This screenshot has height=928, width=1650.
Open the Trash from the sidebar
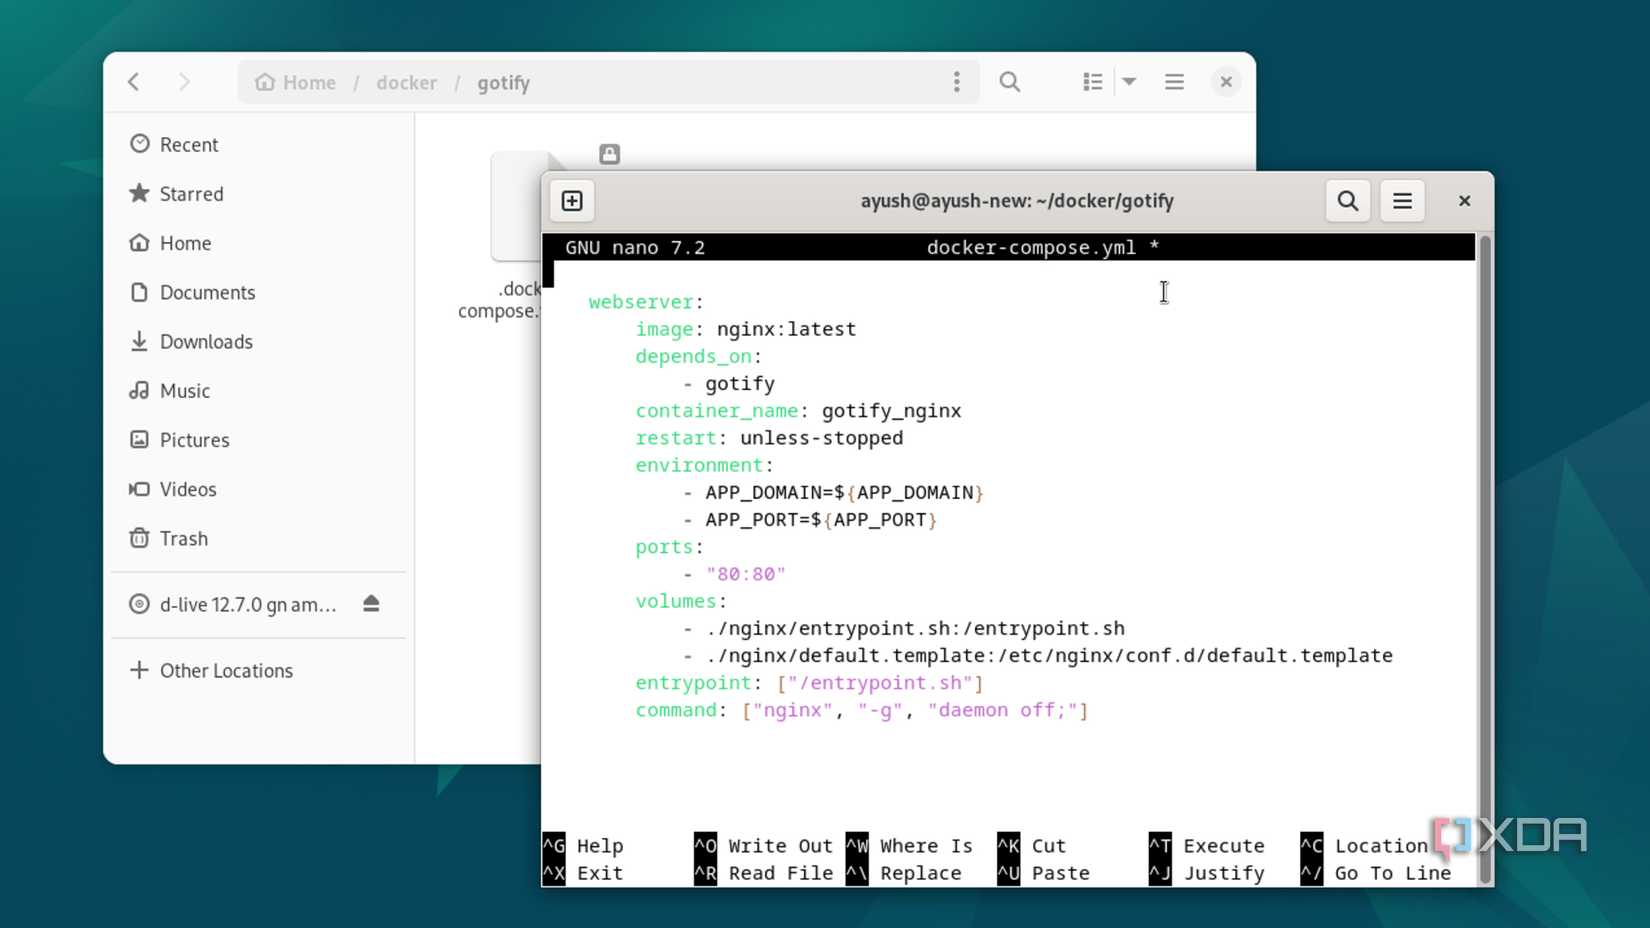(184, 538)
